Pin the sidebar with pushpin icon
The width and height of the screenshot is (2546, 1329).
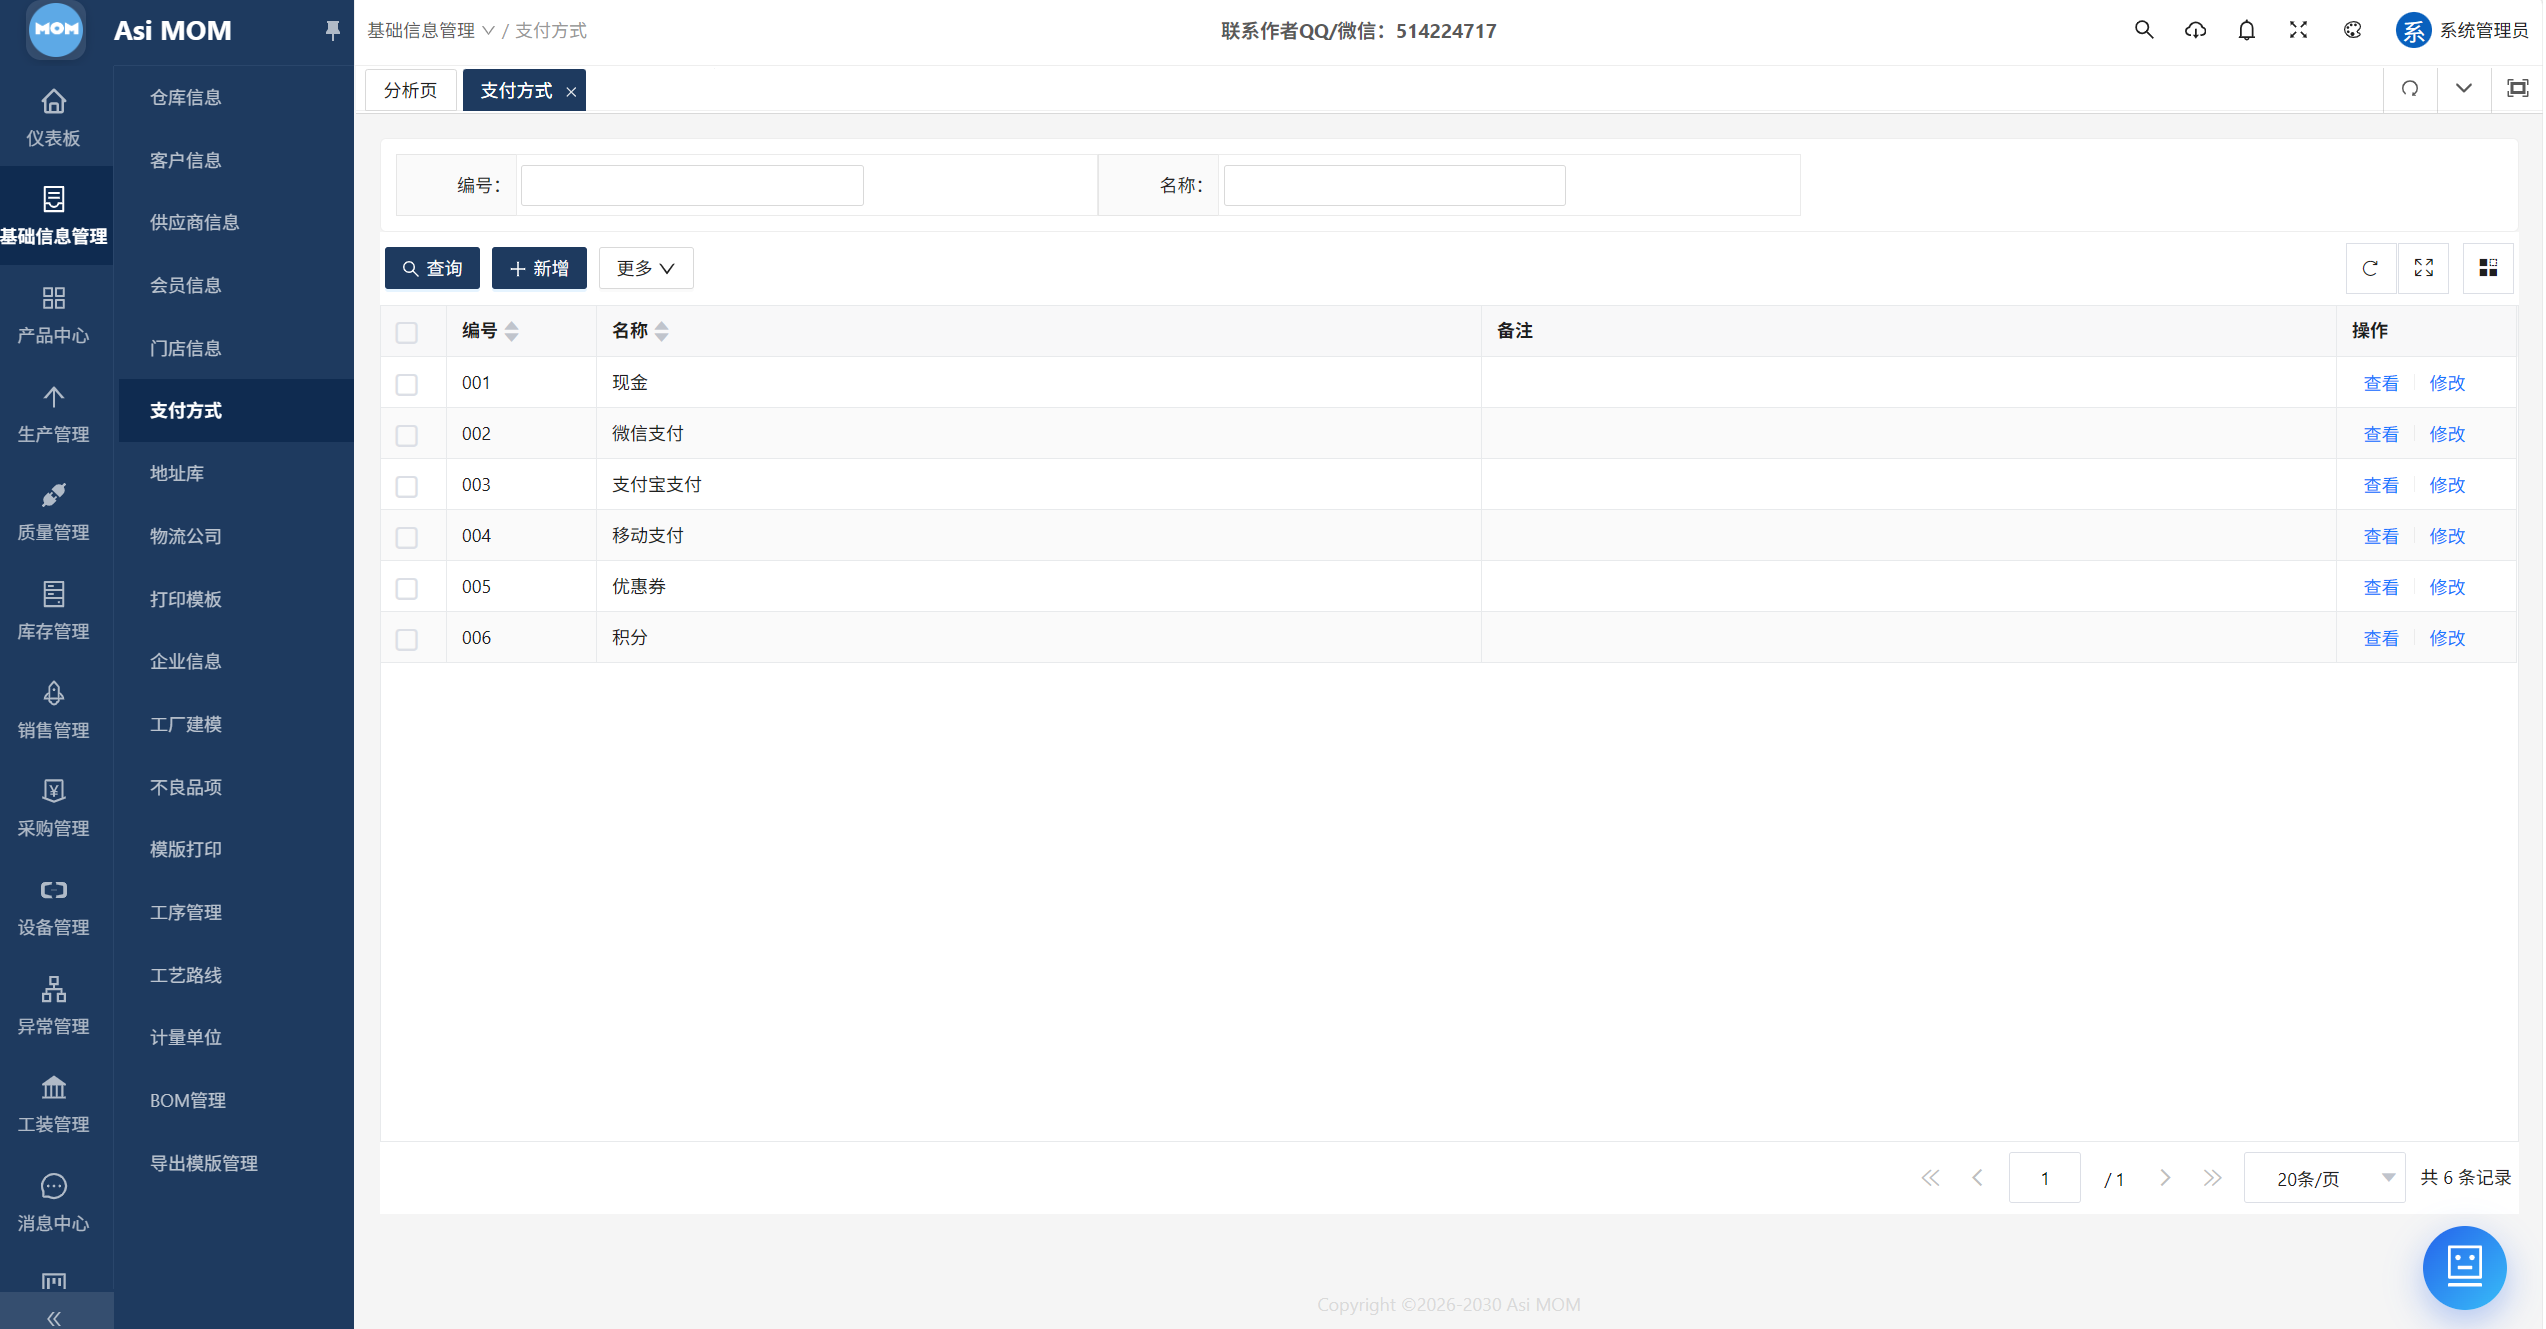tap(332, 30)
